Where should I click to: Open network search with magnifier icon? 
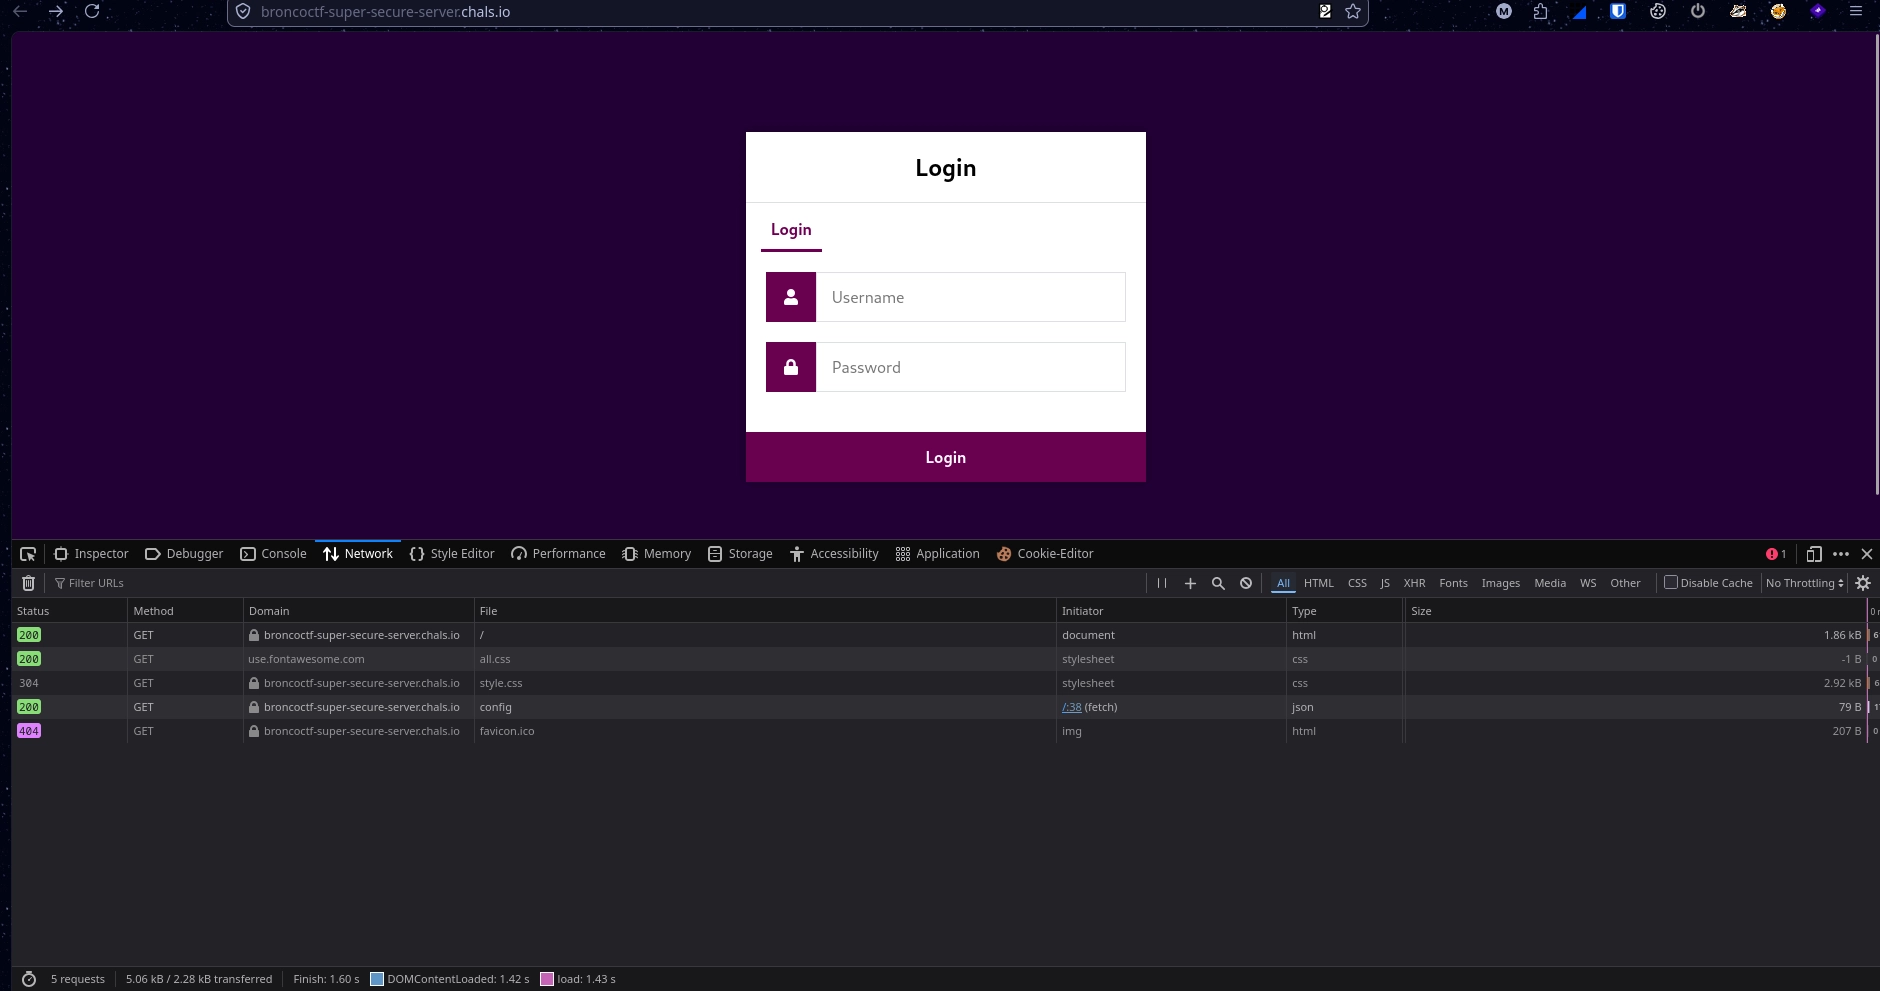tap(1218, 583)
